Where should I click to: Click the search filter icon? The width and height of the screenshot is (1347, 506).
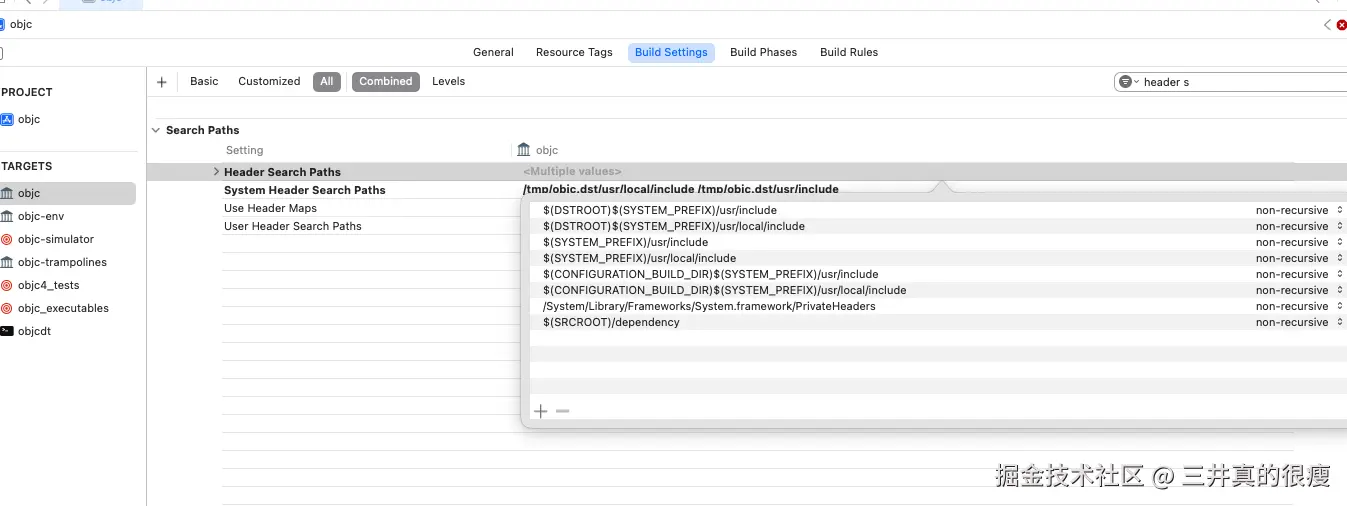[1127, 82]
